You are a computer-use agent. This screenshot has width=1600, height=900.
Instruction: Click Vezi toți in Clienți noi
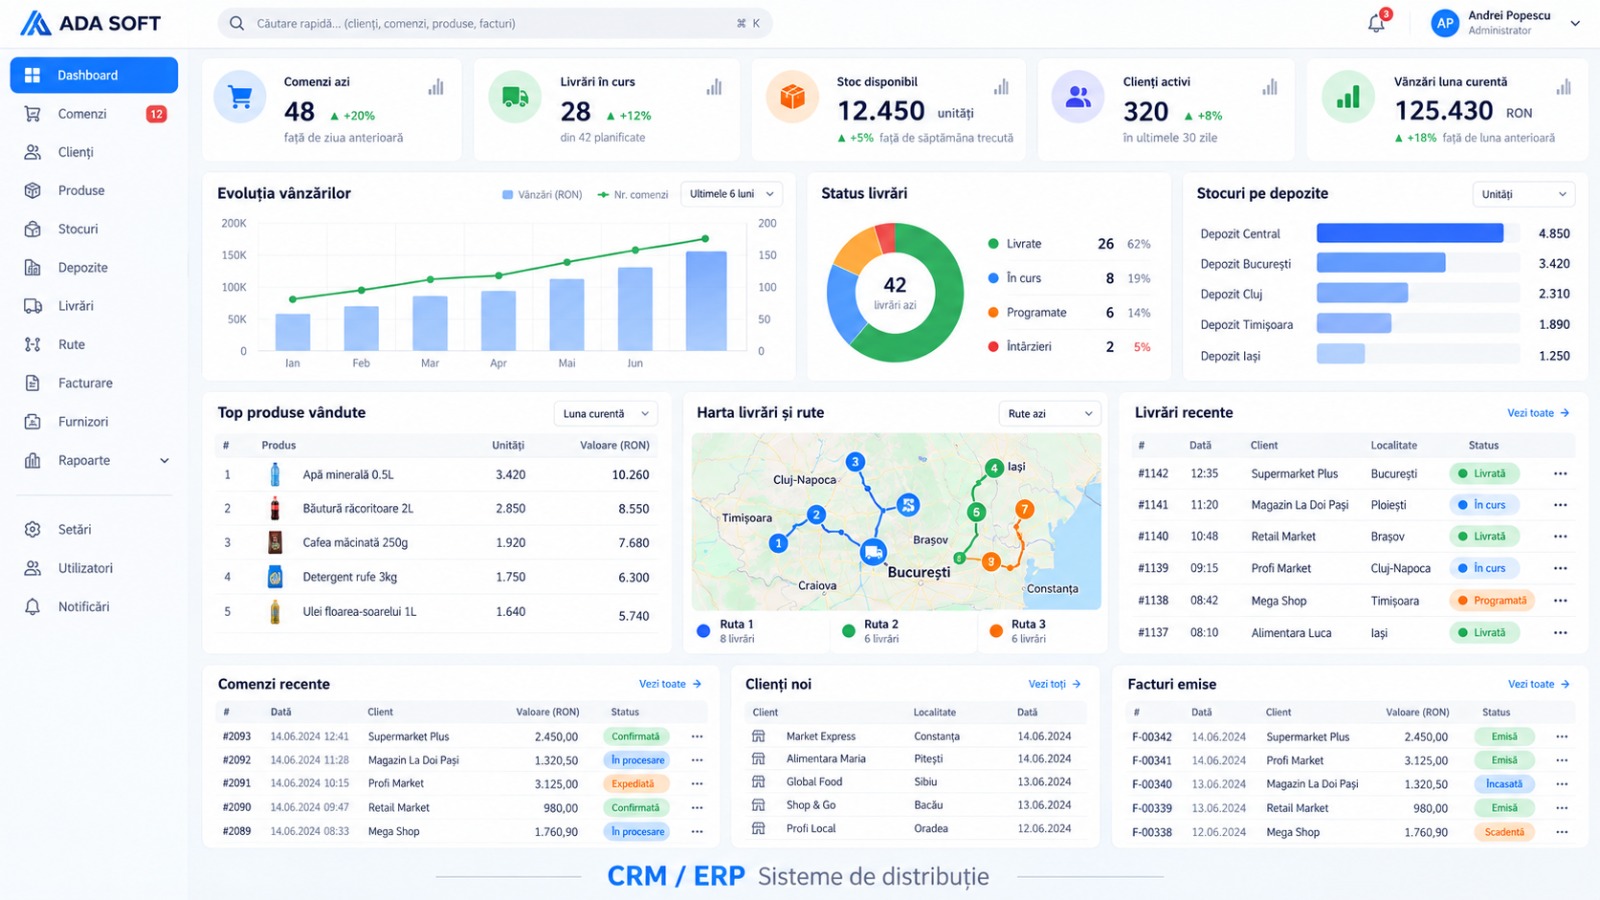1055,684
